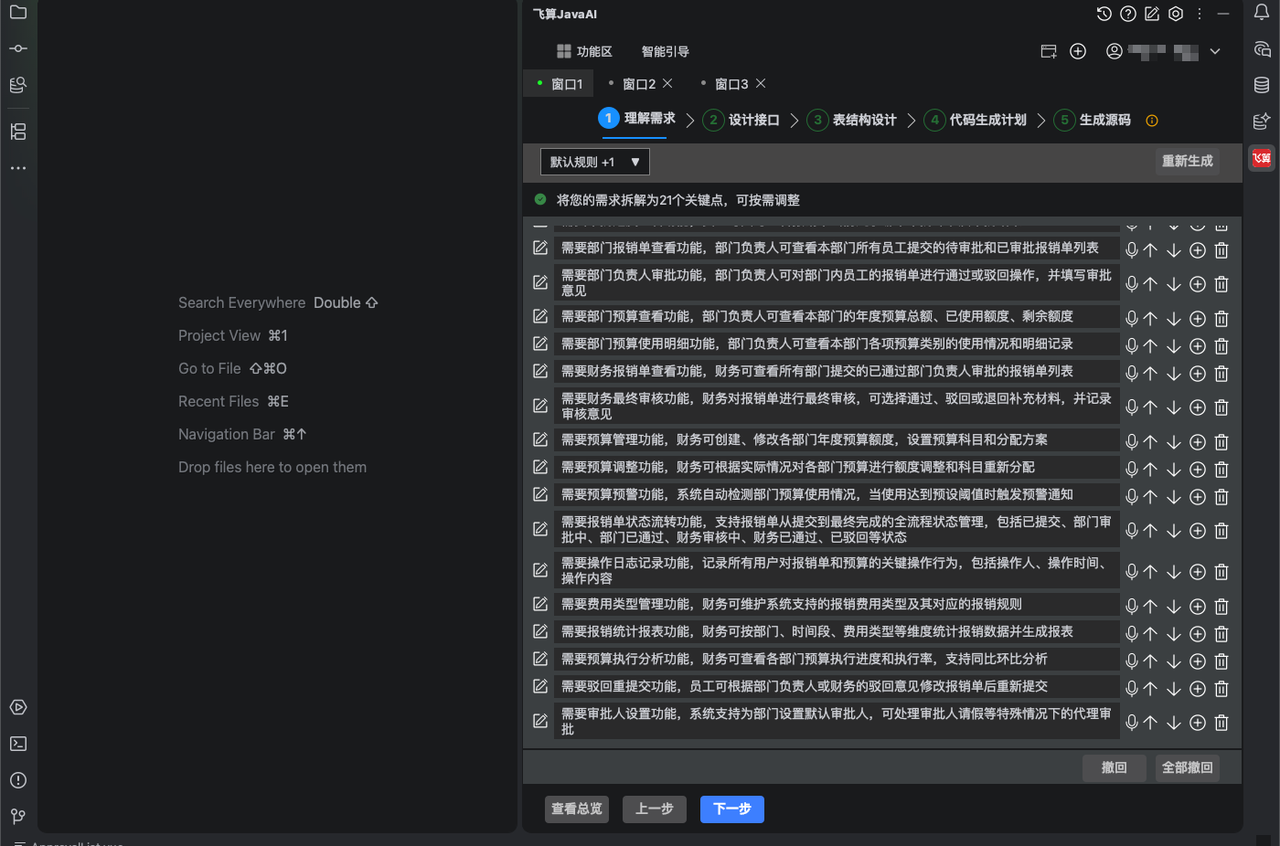Go to step 2 设计接口

point(741,120)
